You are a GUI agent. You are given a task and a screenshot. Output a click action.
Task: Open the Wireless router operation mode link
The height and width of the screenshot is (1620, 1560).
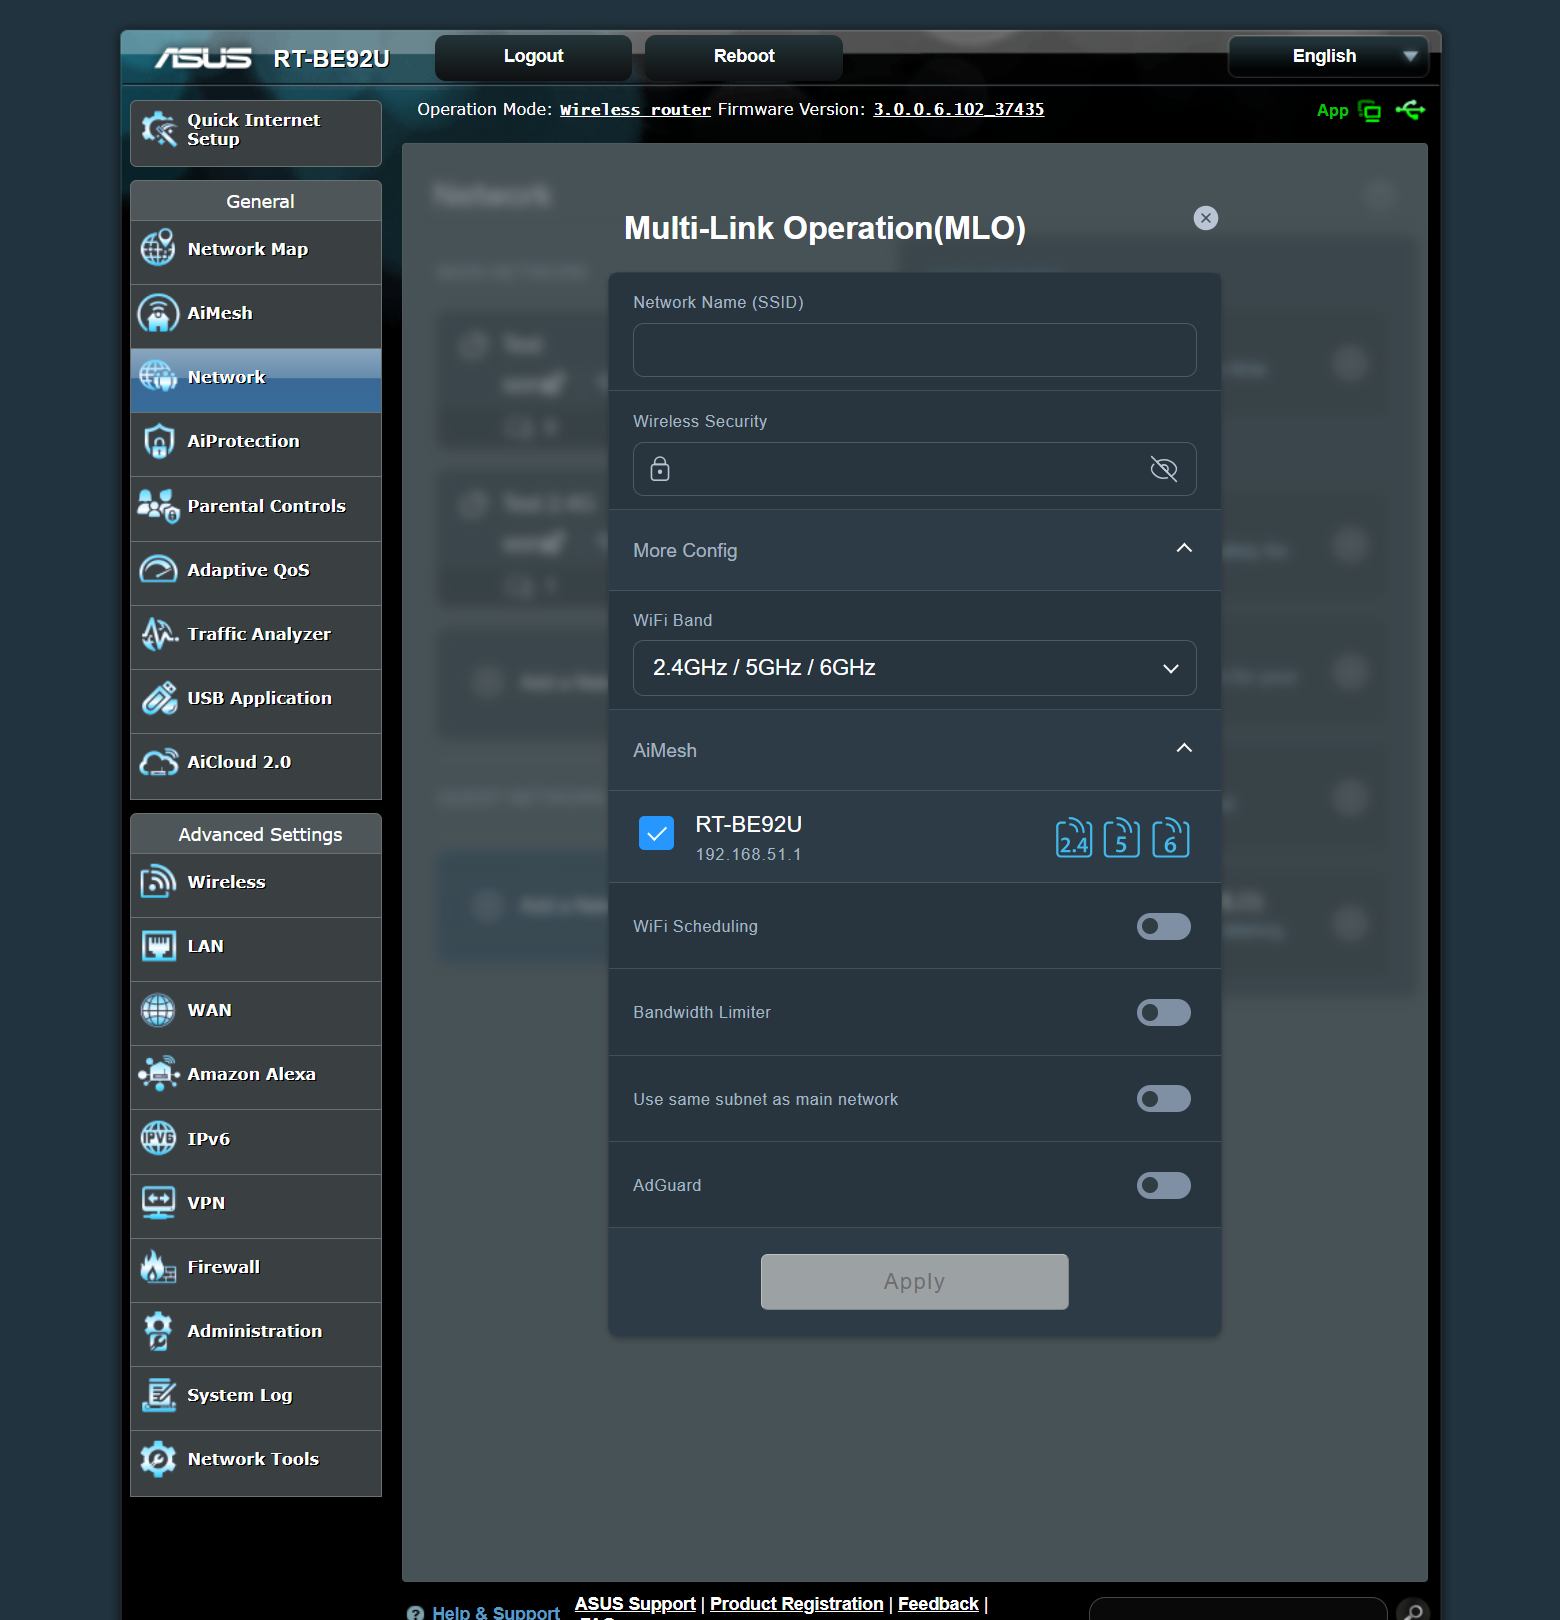pos(635,110)
